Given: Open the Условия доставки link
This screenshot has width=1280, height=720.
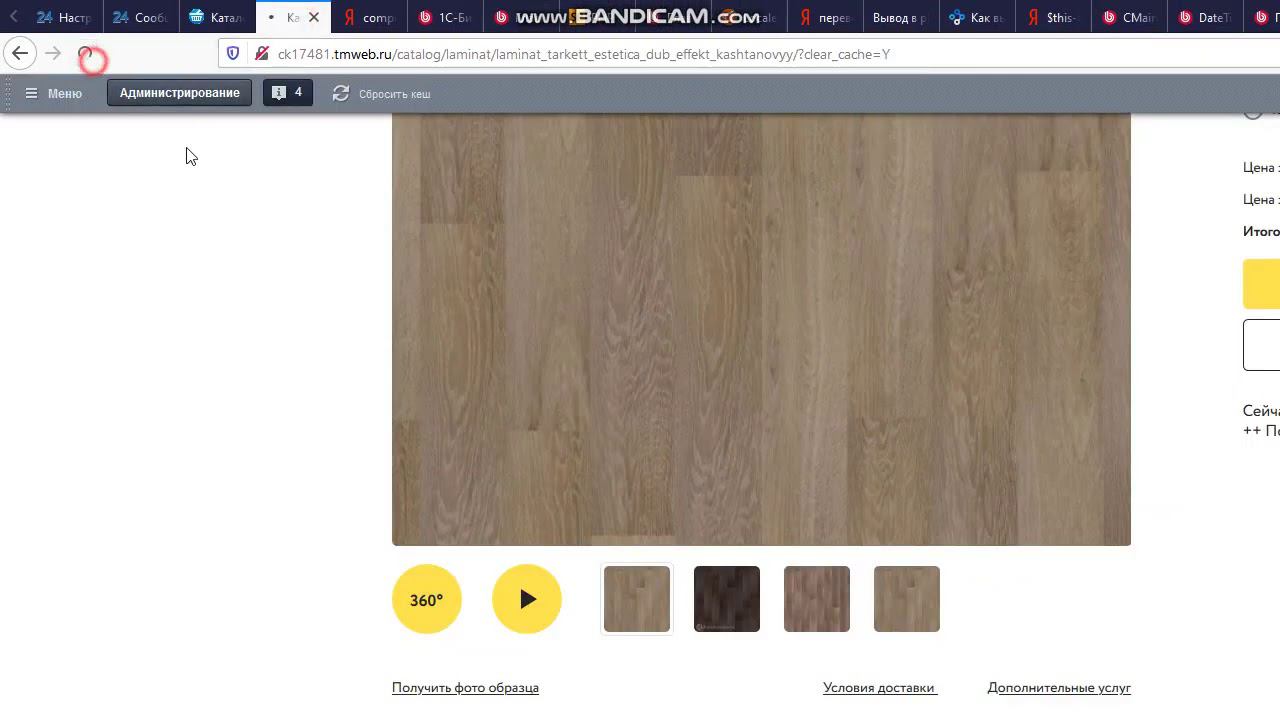Looking at the screenshot, I should click(x=879, y=687).
